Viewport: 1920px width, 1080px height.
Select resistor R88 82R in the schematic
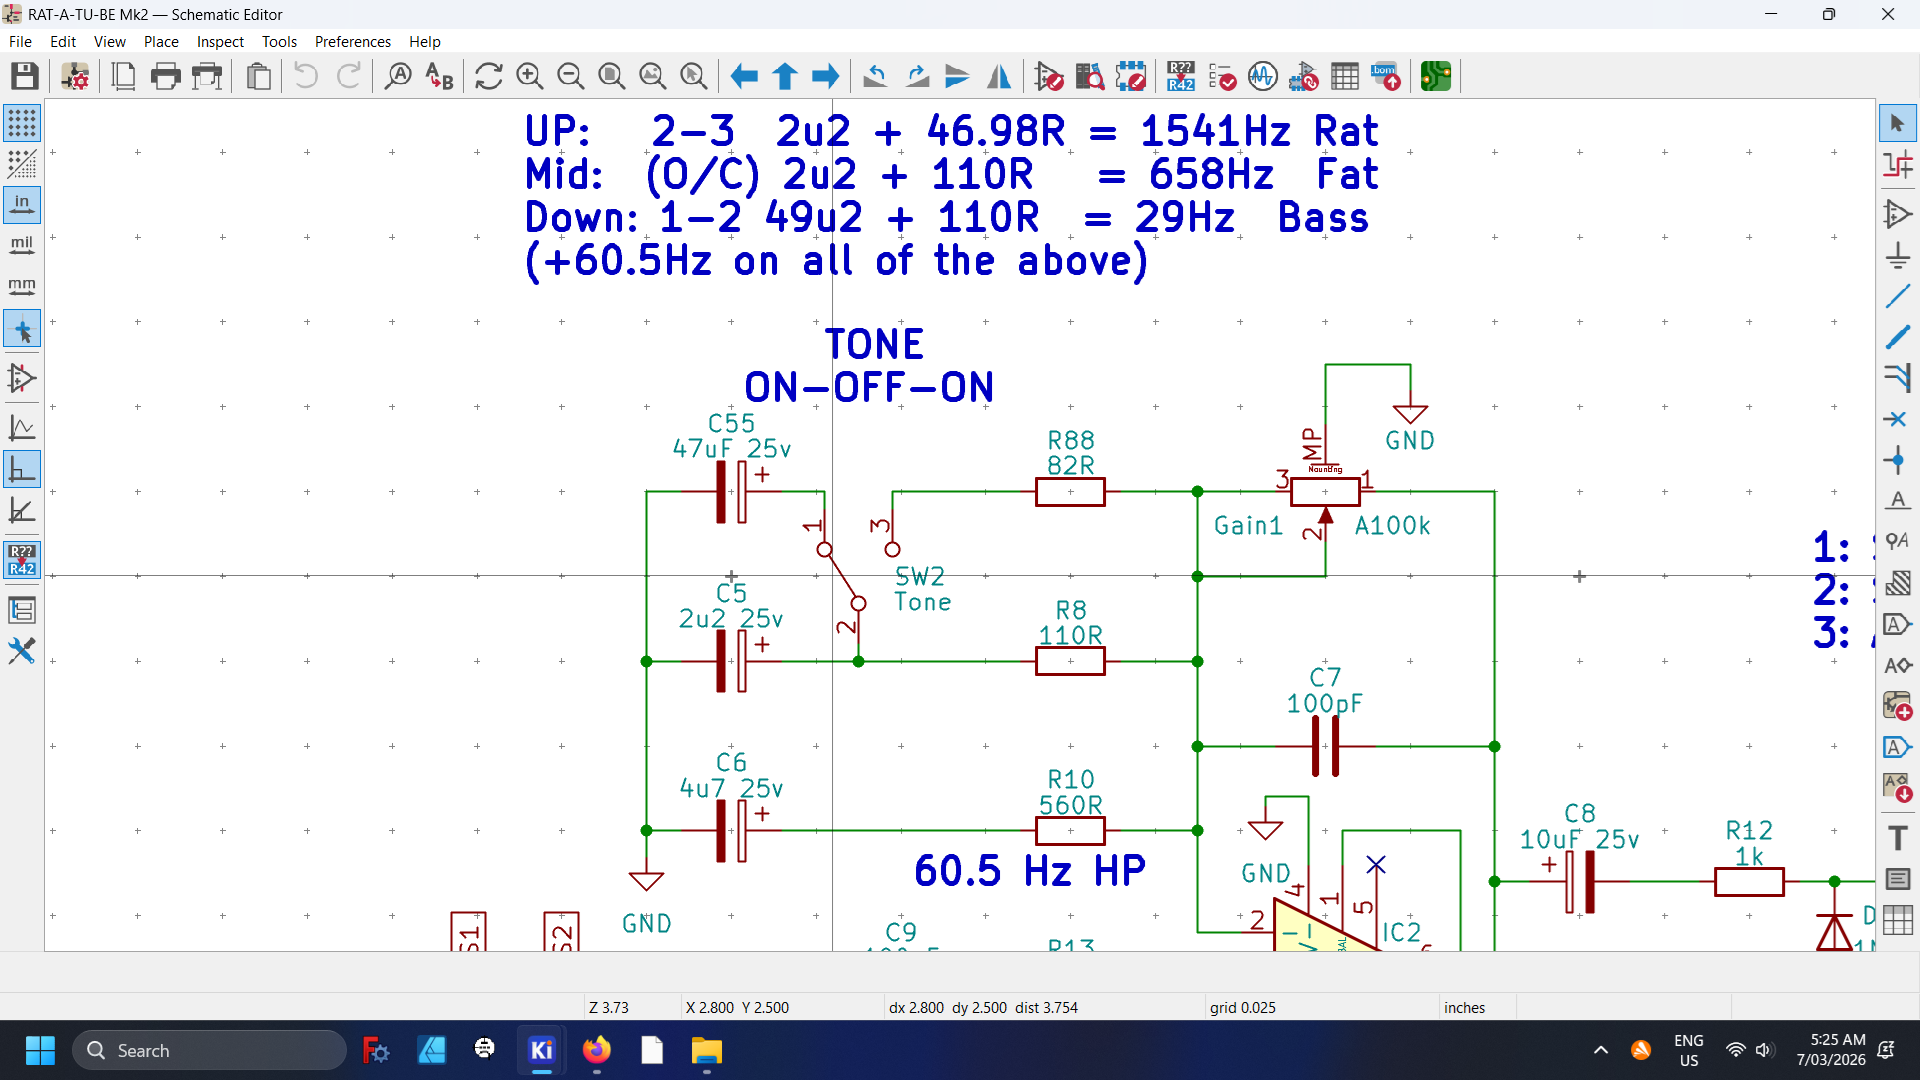(x=1070, y=492)
